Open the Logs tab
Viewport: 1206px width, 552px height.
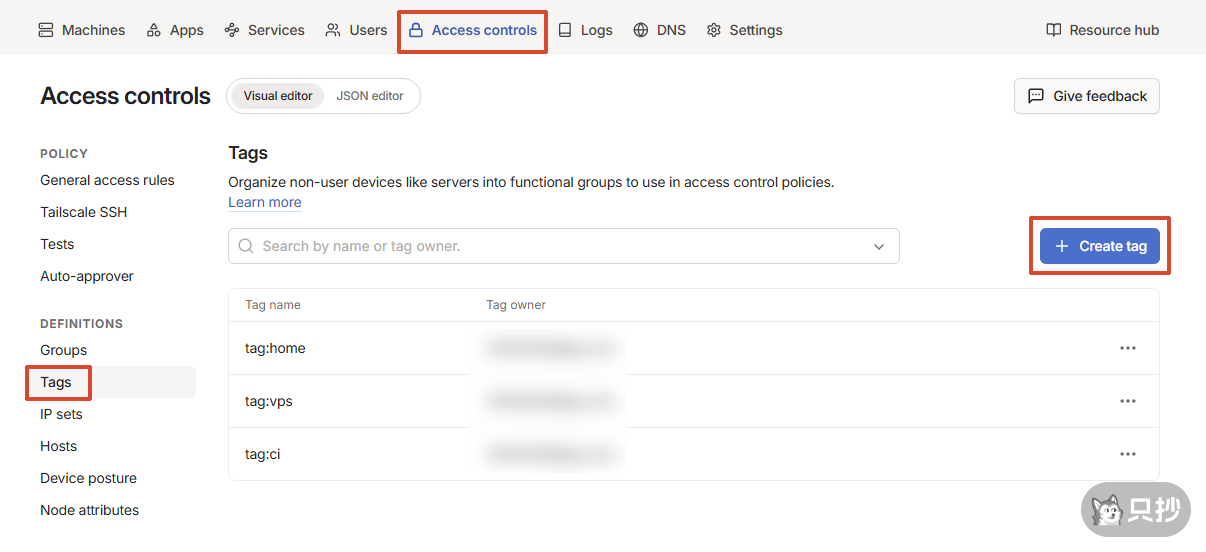coord(585,30)
